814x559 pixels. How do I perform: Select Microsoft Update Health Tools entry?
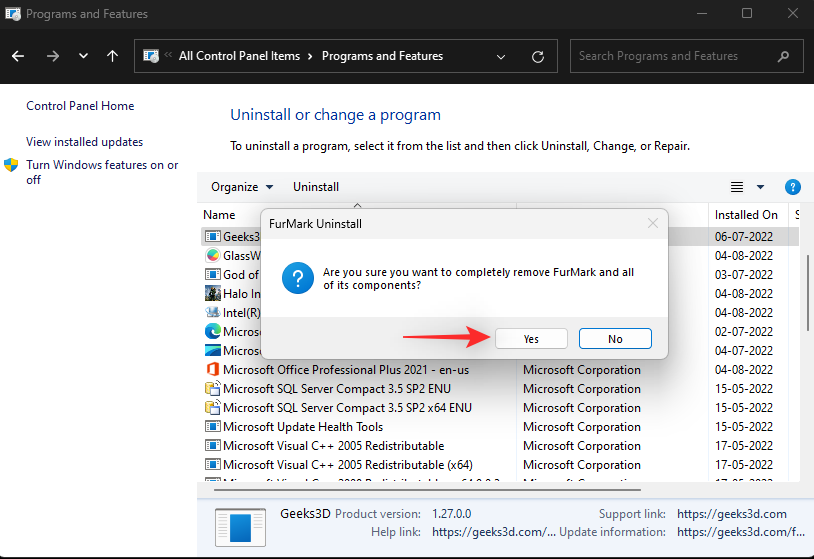pos(302,427)
